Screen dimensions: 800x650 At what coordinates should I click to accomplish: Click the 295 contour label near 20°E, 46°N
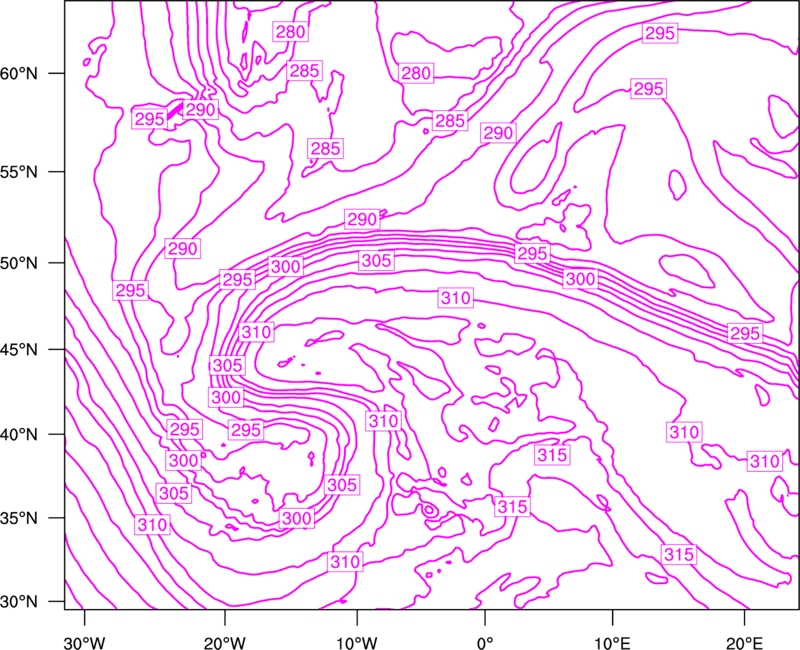click(745, 334)
